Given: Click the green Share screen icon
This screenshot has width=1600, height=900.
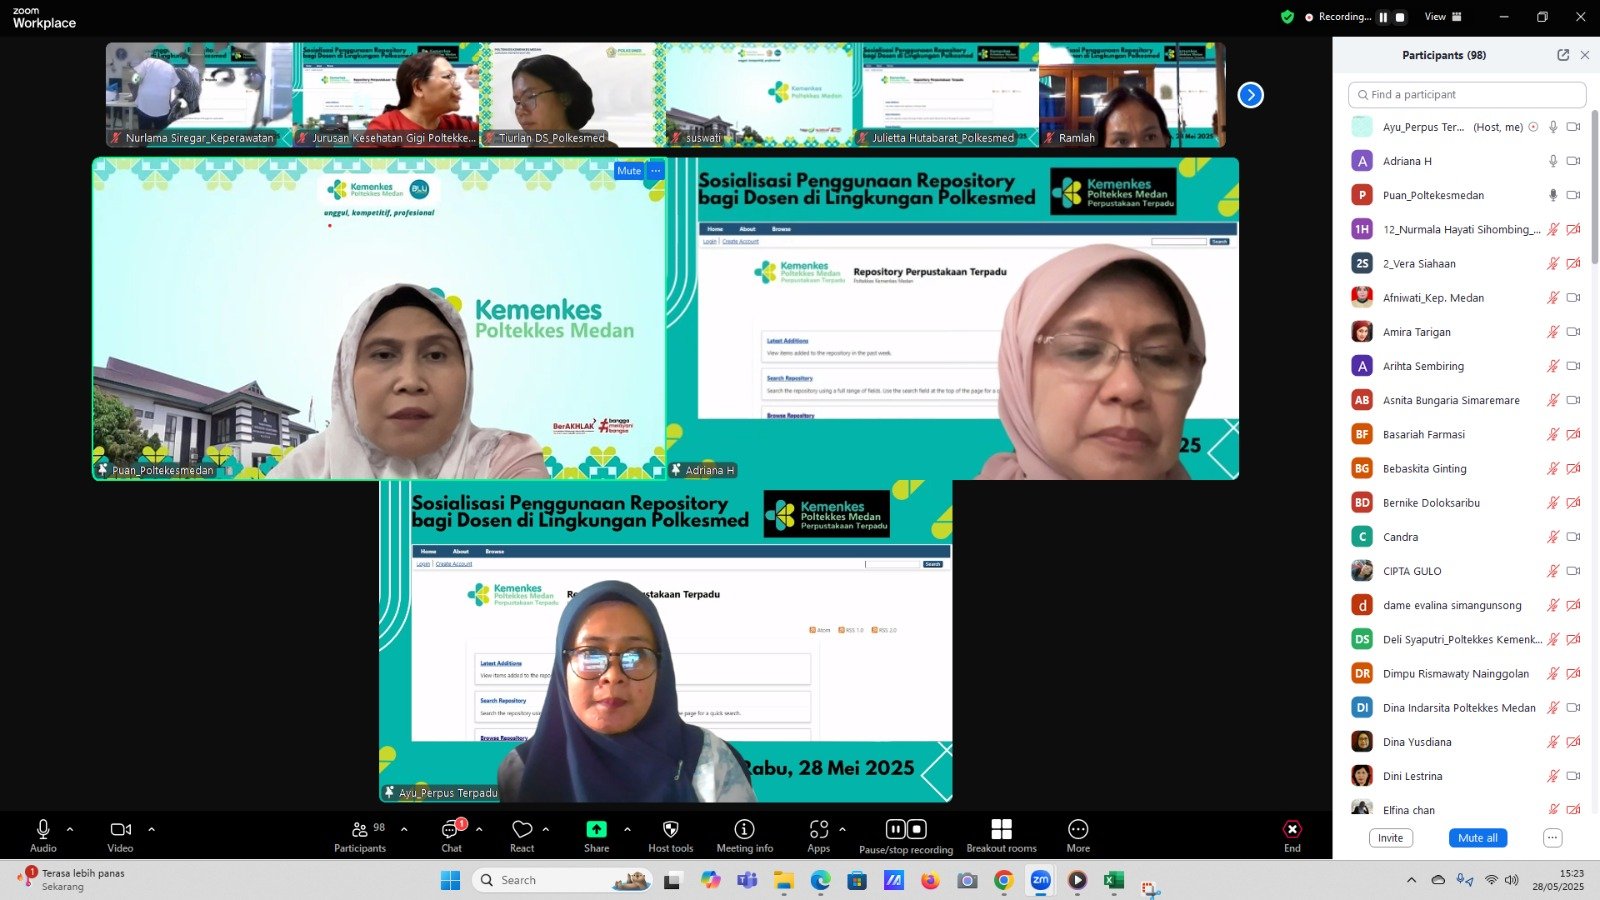Looking at the screenshot, I should click(x=596, y=829).
